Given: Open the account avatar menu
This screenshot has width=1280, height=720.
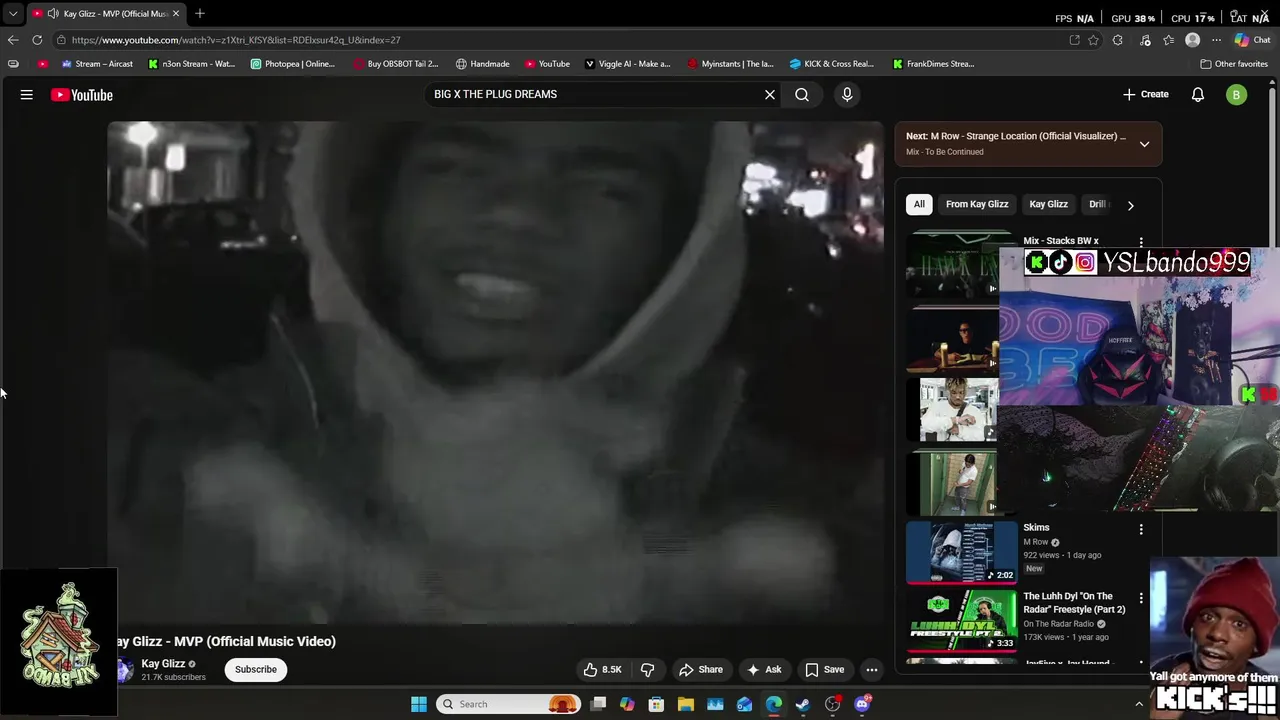Looking at the screenshot, I should click(1237, 95).
